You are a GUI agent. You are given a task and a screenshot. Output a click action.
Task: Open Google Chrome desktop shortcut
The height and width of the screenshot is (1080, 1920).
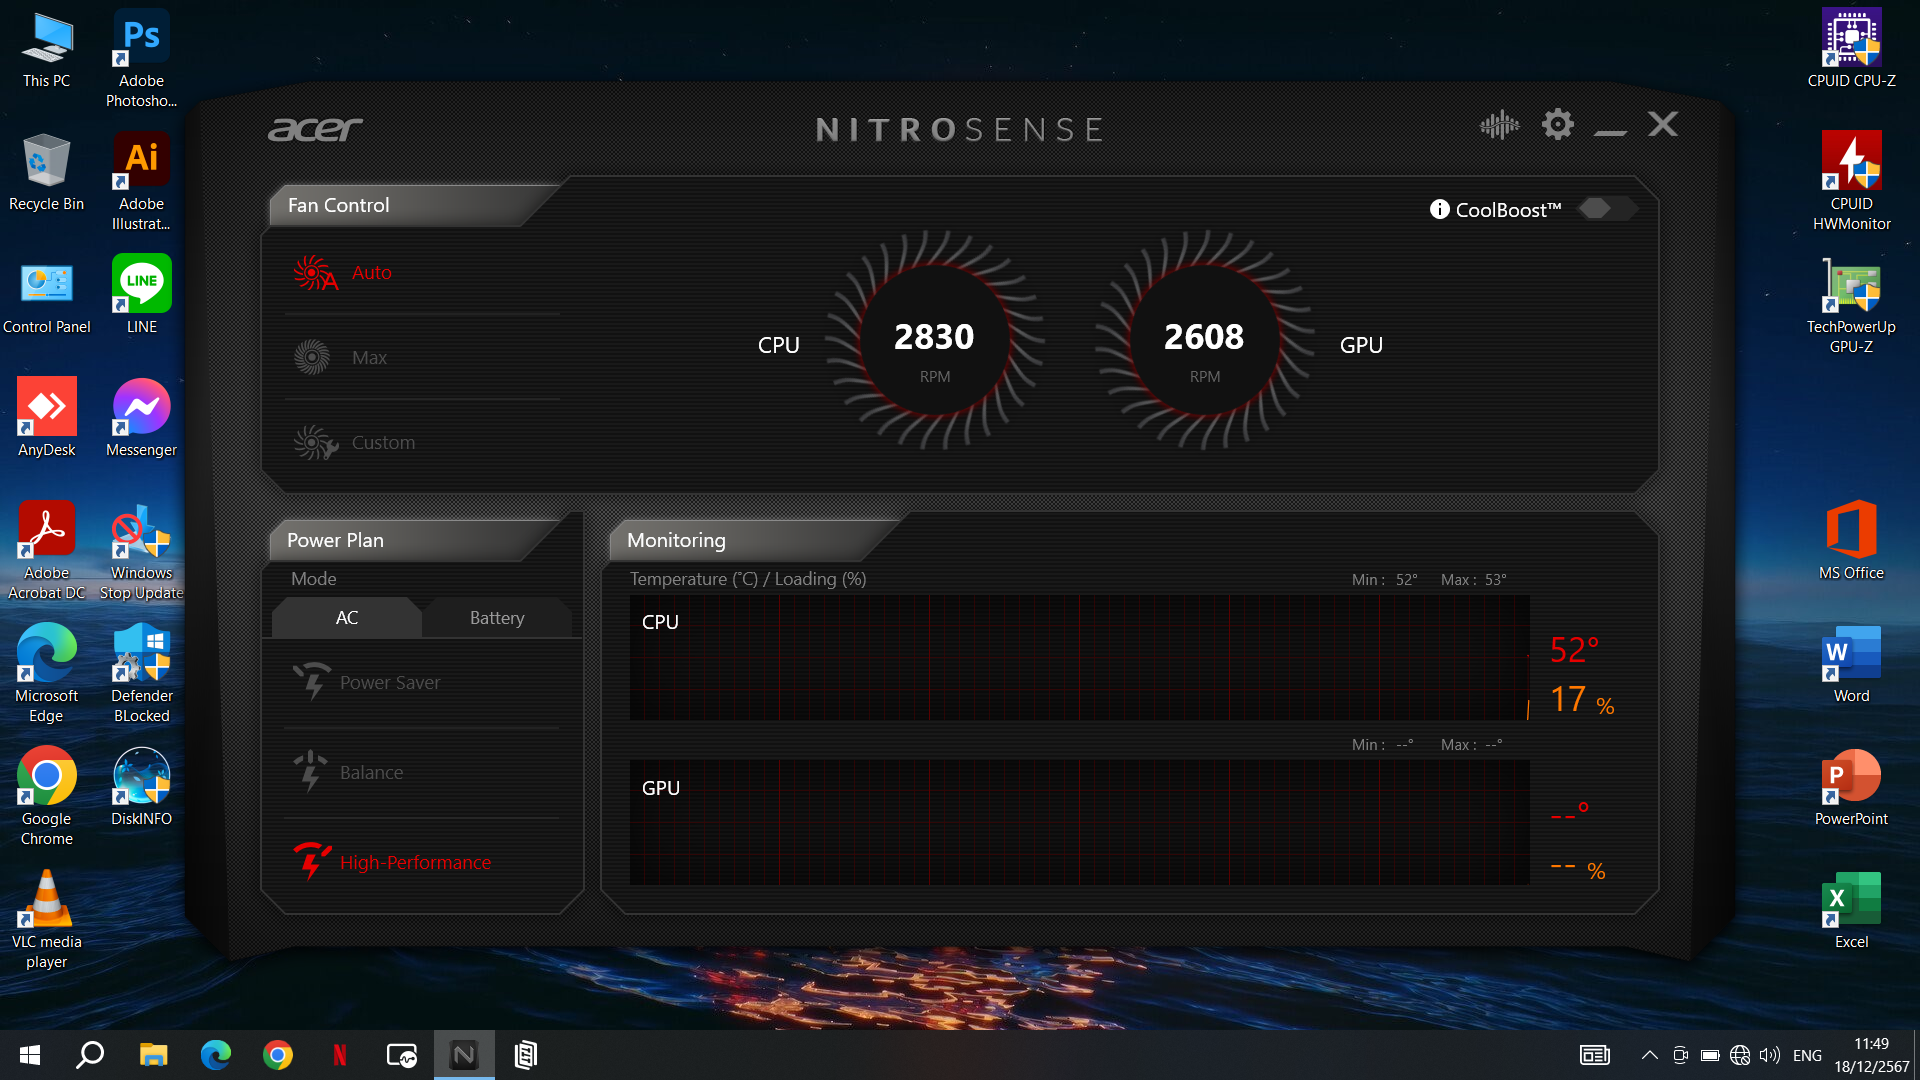[47, 796]
